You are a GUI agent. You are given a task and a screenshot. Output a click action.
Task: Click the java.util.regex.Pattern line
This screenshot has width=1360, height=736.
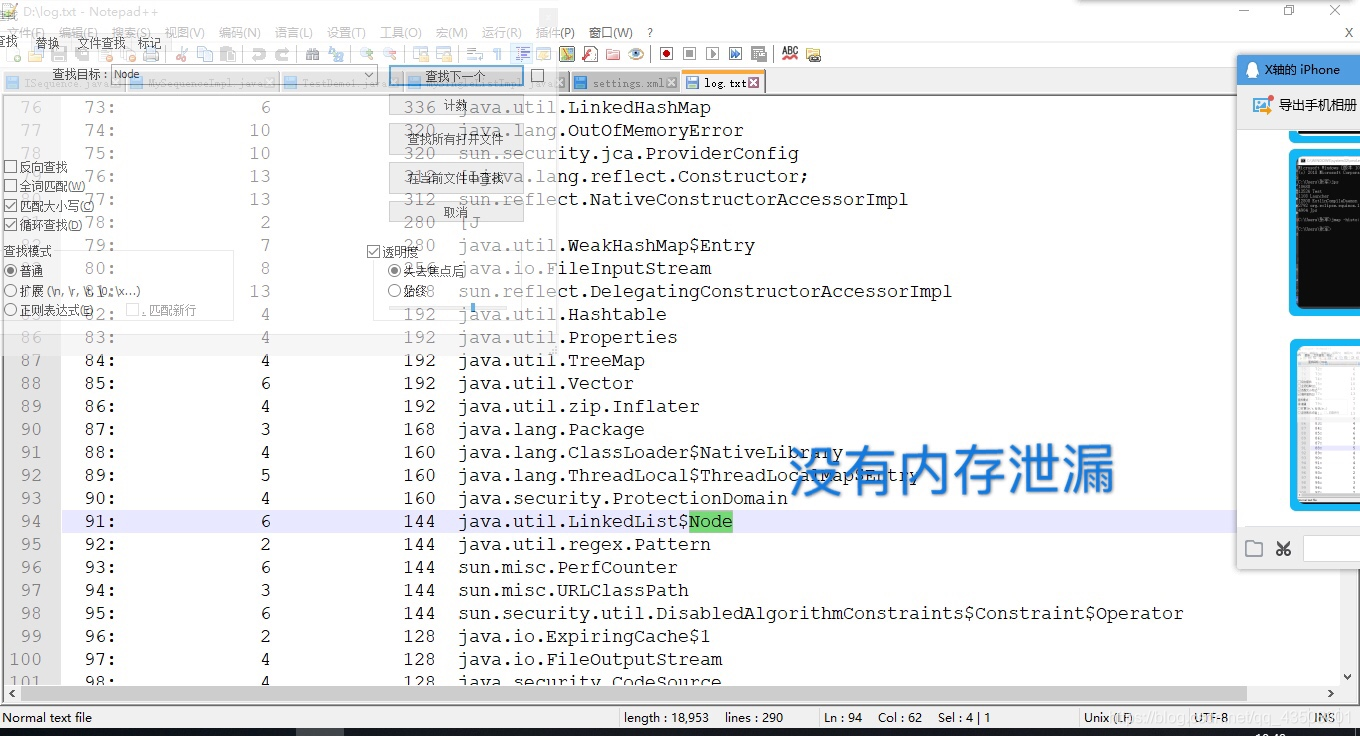(x=584, y=544)
